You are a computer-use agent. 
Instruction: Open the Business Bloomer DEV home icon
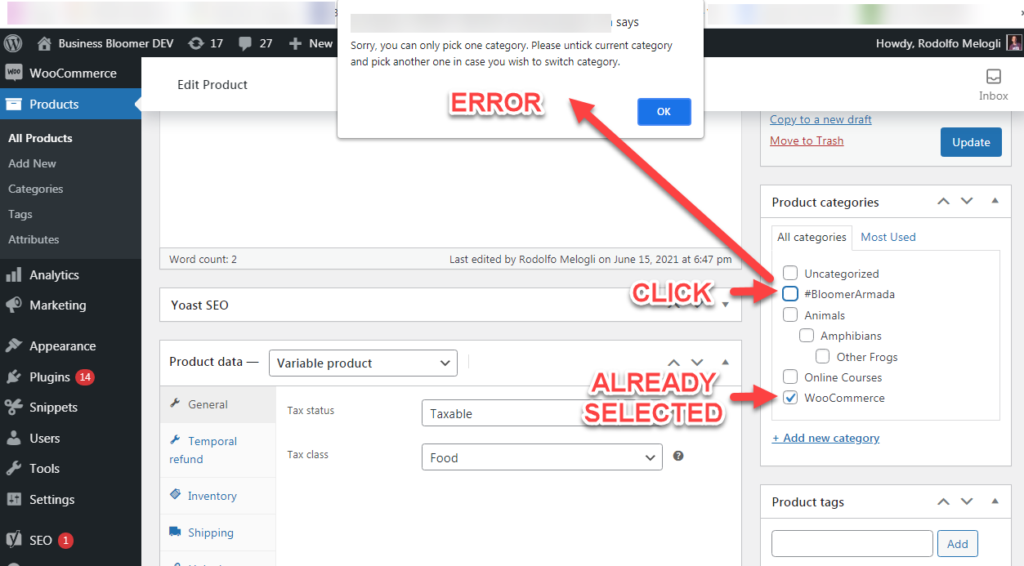(x=44, y=44)
